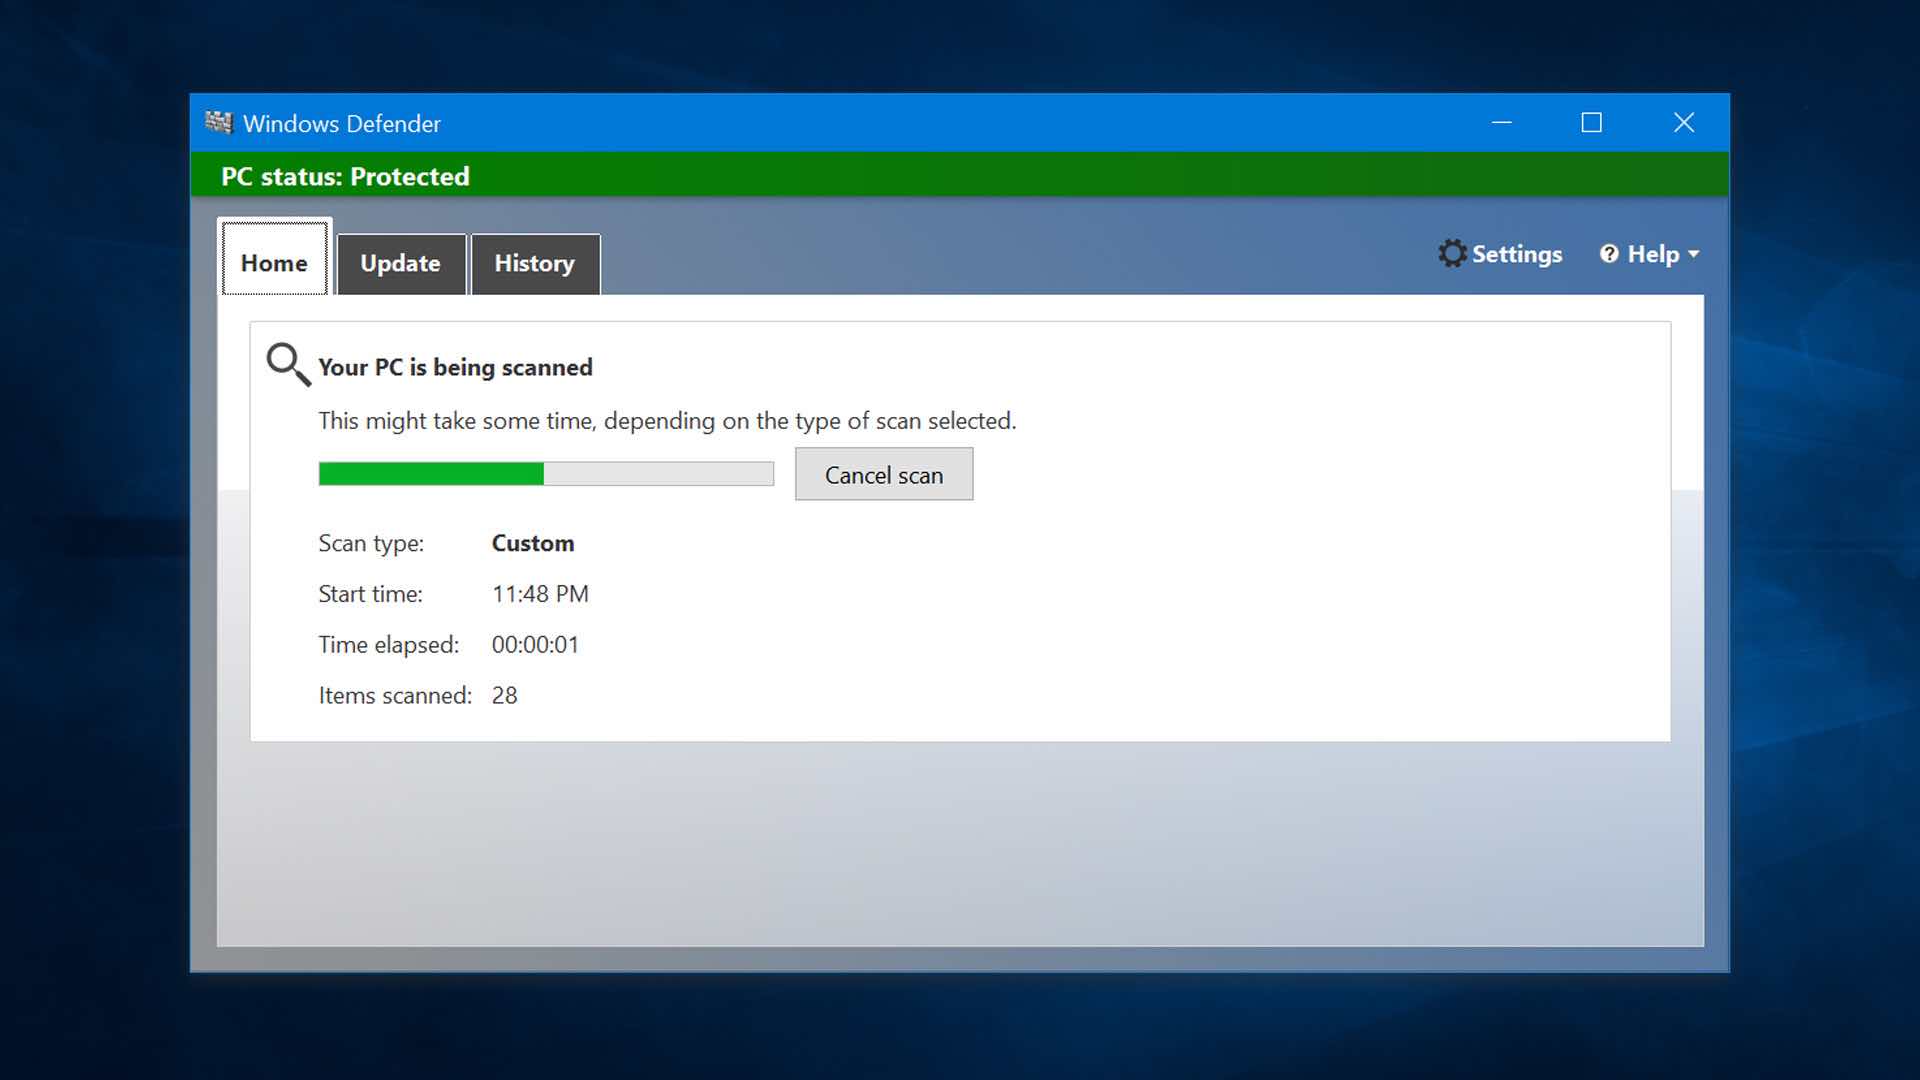
Task: Cancel the current running scan
Action: (x=884, y=473)
